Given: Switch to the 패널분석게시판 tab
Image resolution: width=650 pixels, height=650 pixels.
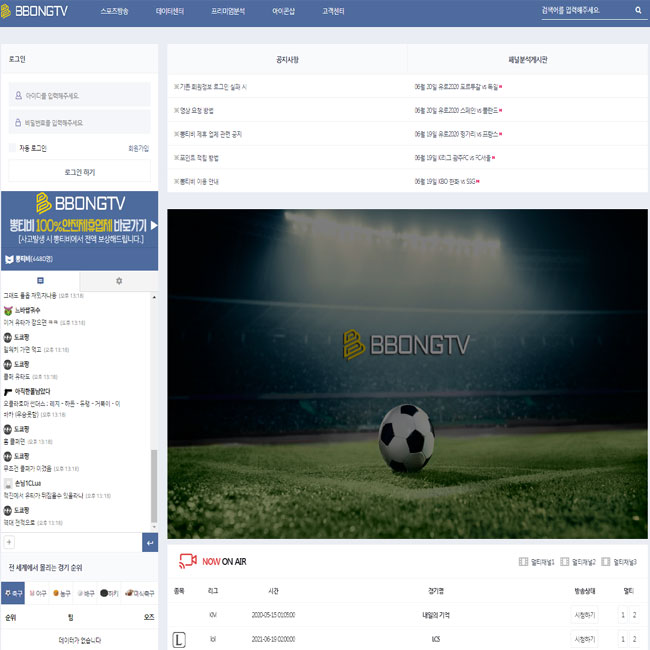Looking at the screenshot, I should pos(528,60).
